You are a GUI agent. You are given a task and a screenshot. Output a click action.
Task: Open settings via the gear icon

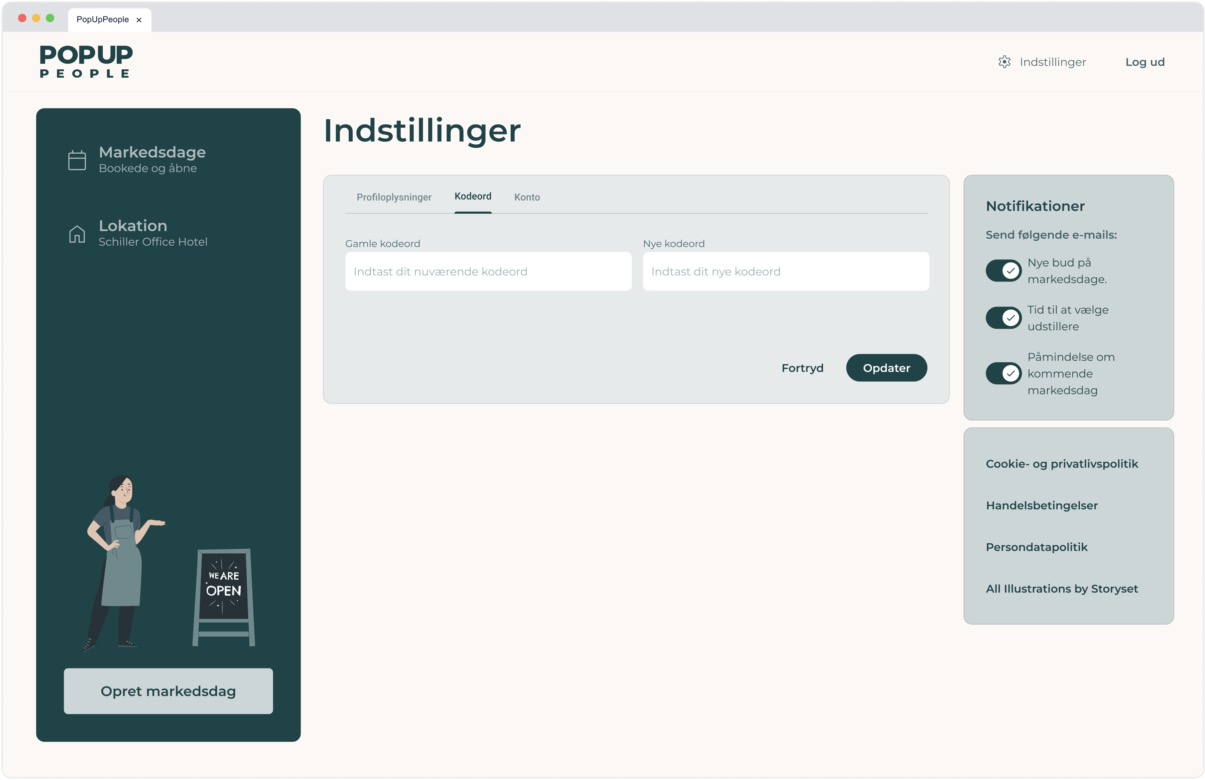(1004, 62)
